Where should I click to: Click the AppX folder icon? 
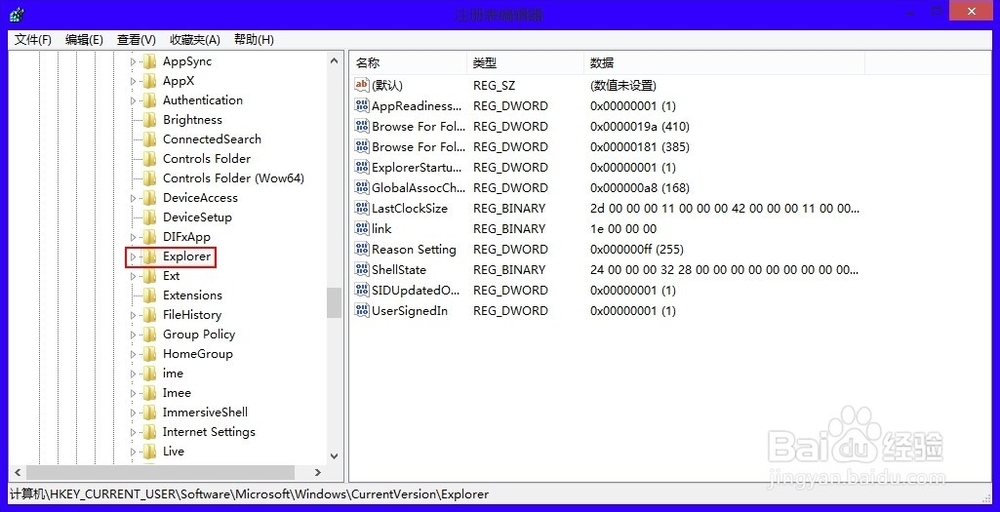(149, 81)
